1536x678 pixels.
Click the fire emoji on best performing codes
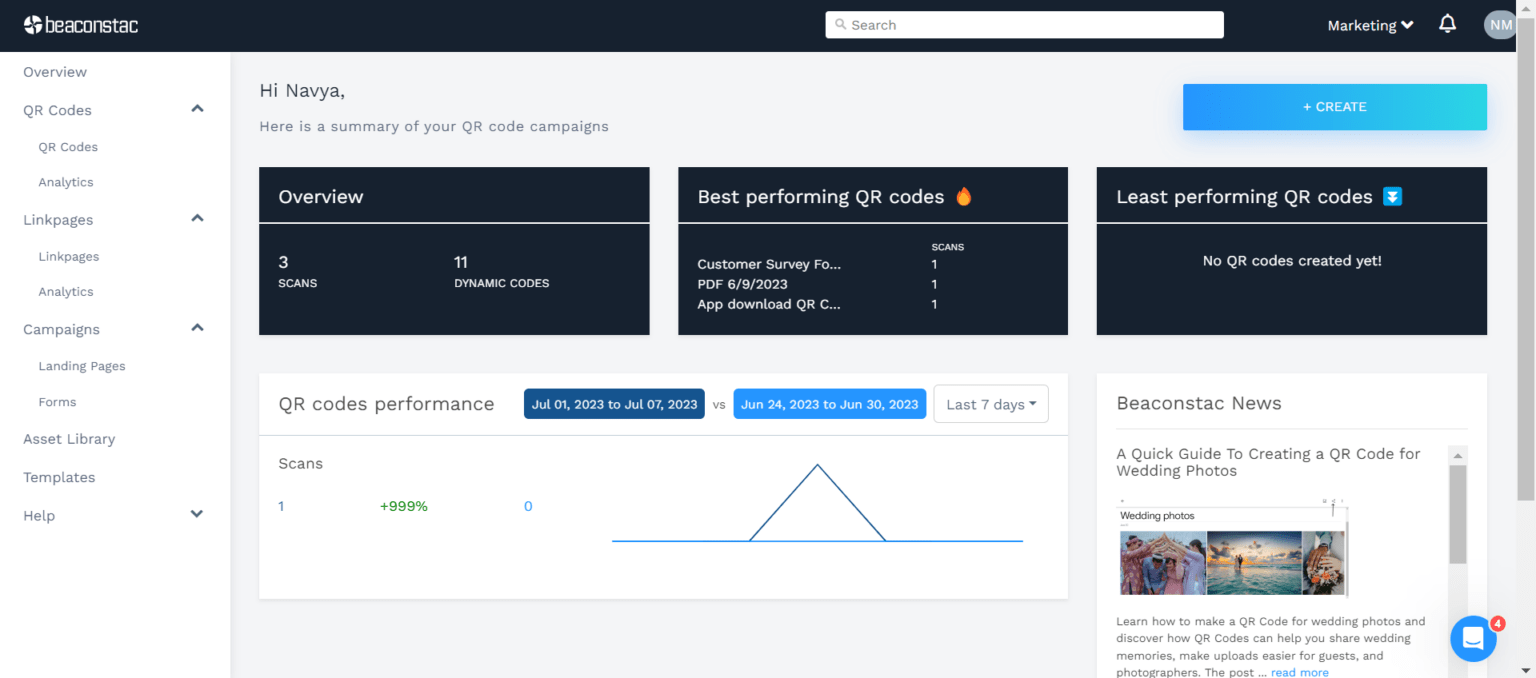pos(963,196)
